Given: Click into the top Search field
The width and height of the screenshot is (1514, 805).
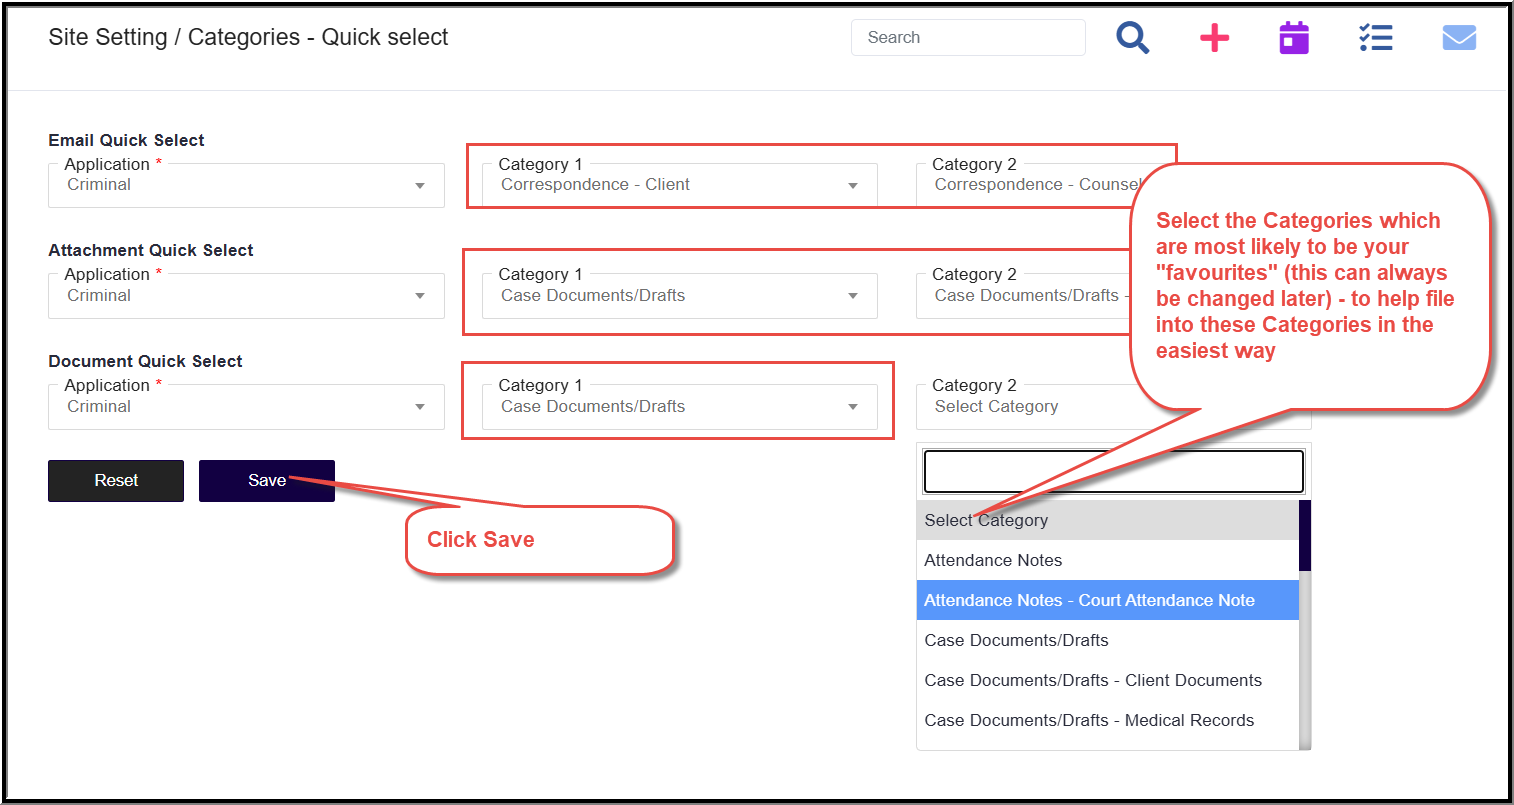Looking at the screenshot, I should coord(968,38).
